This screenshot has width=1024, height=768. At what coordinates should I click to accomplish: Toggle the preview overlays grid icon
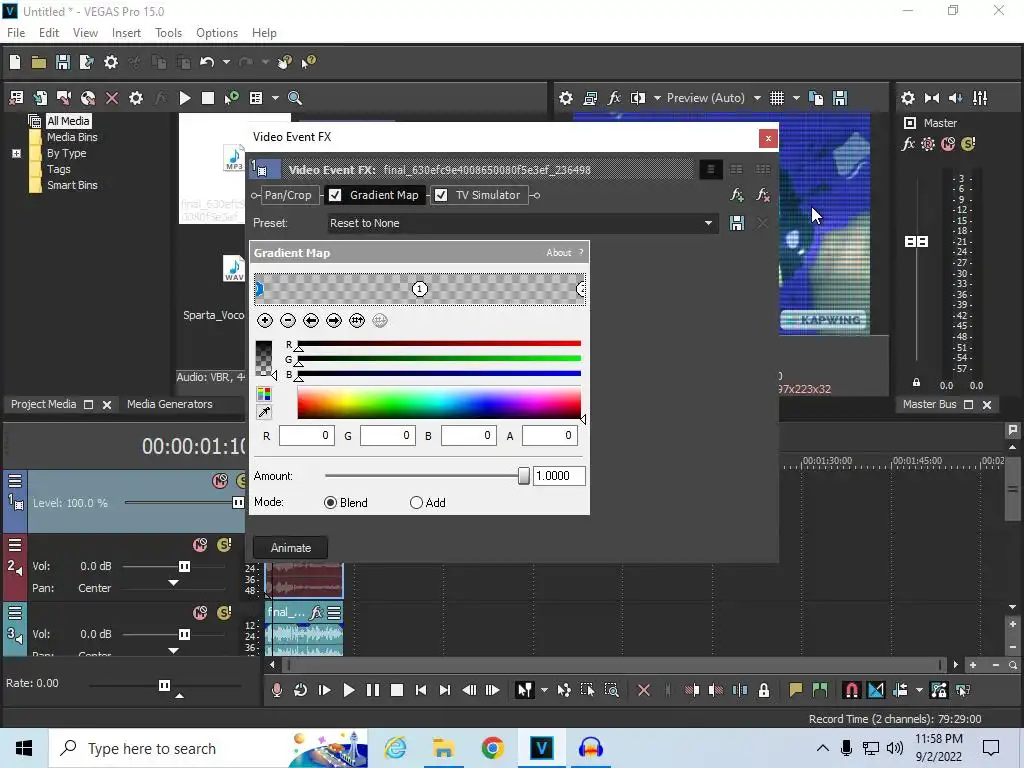pos(776,98)
